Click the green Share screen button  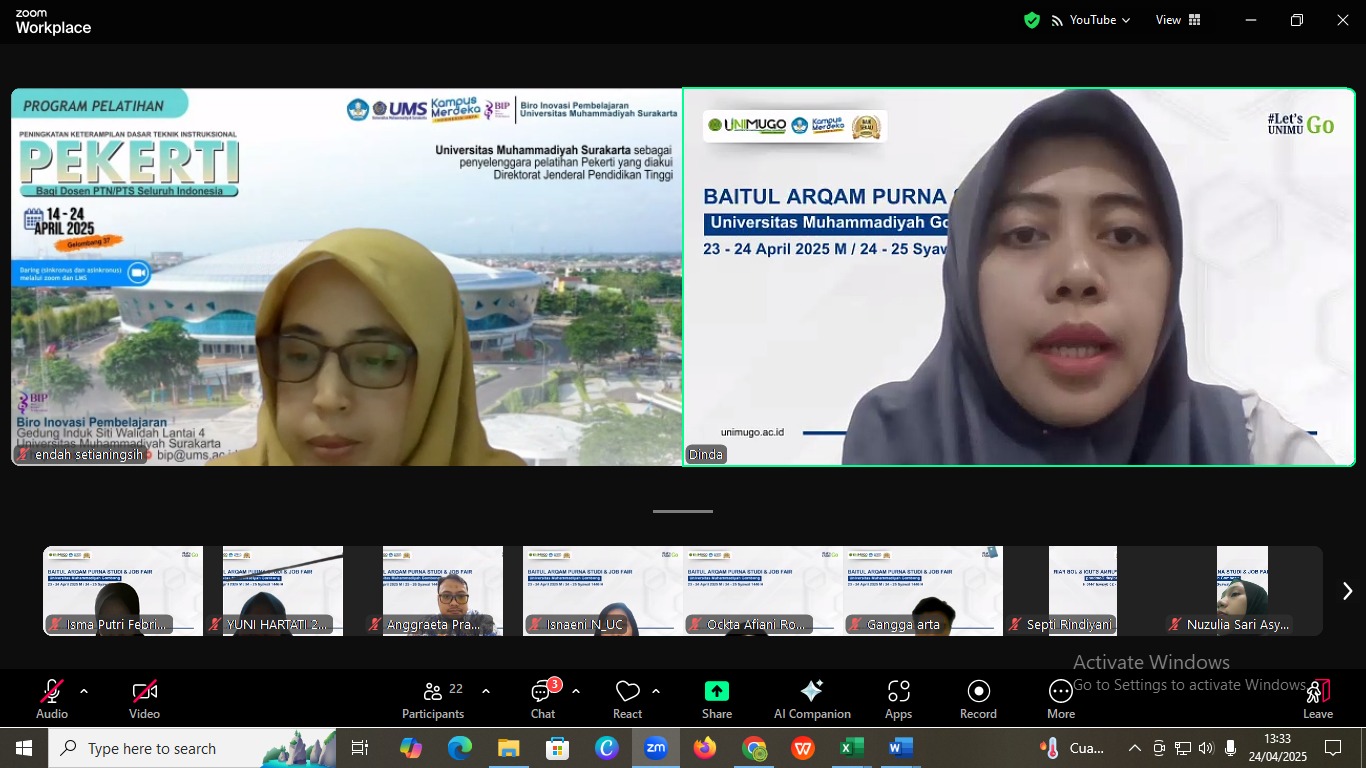tap(717, 699)
